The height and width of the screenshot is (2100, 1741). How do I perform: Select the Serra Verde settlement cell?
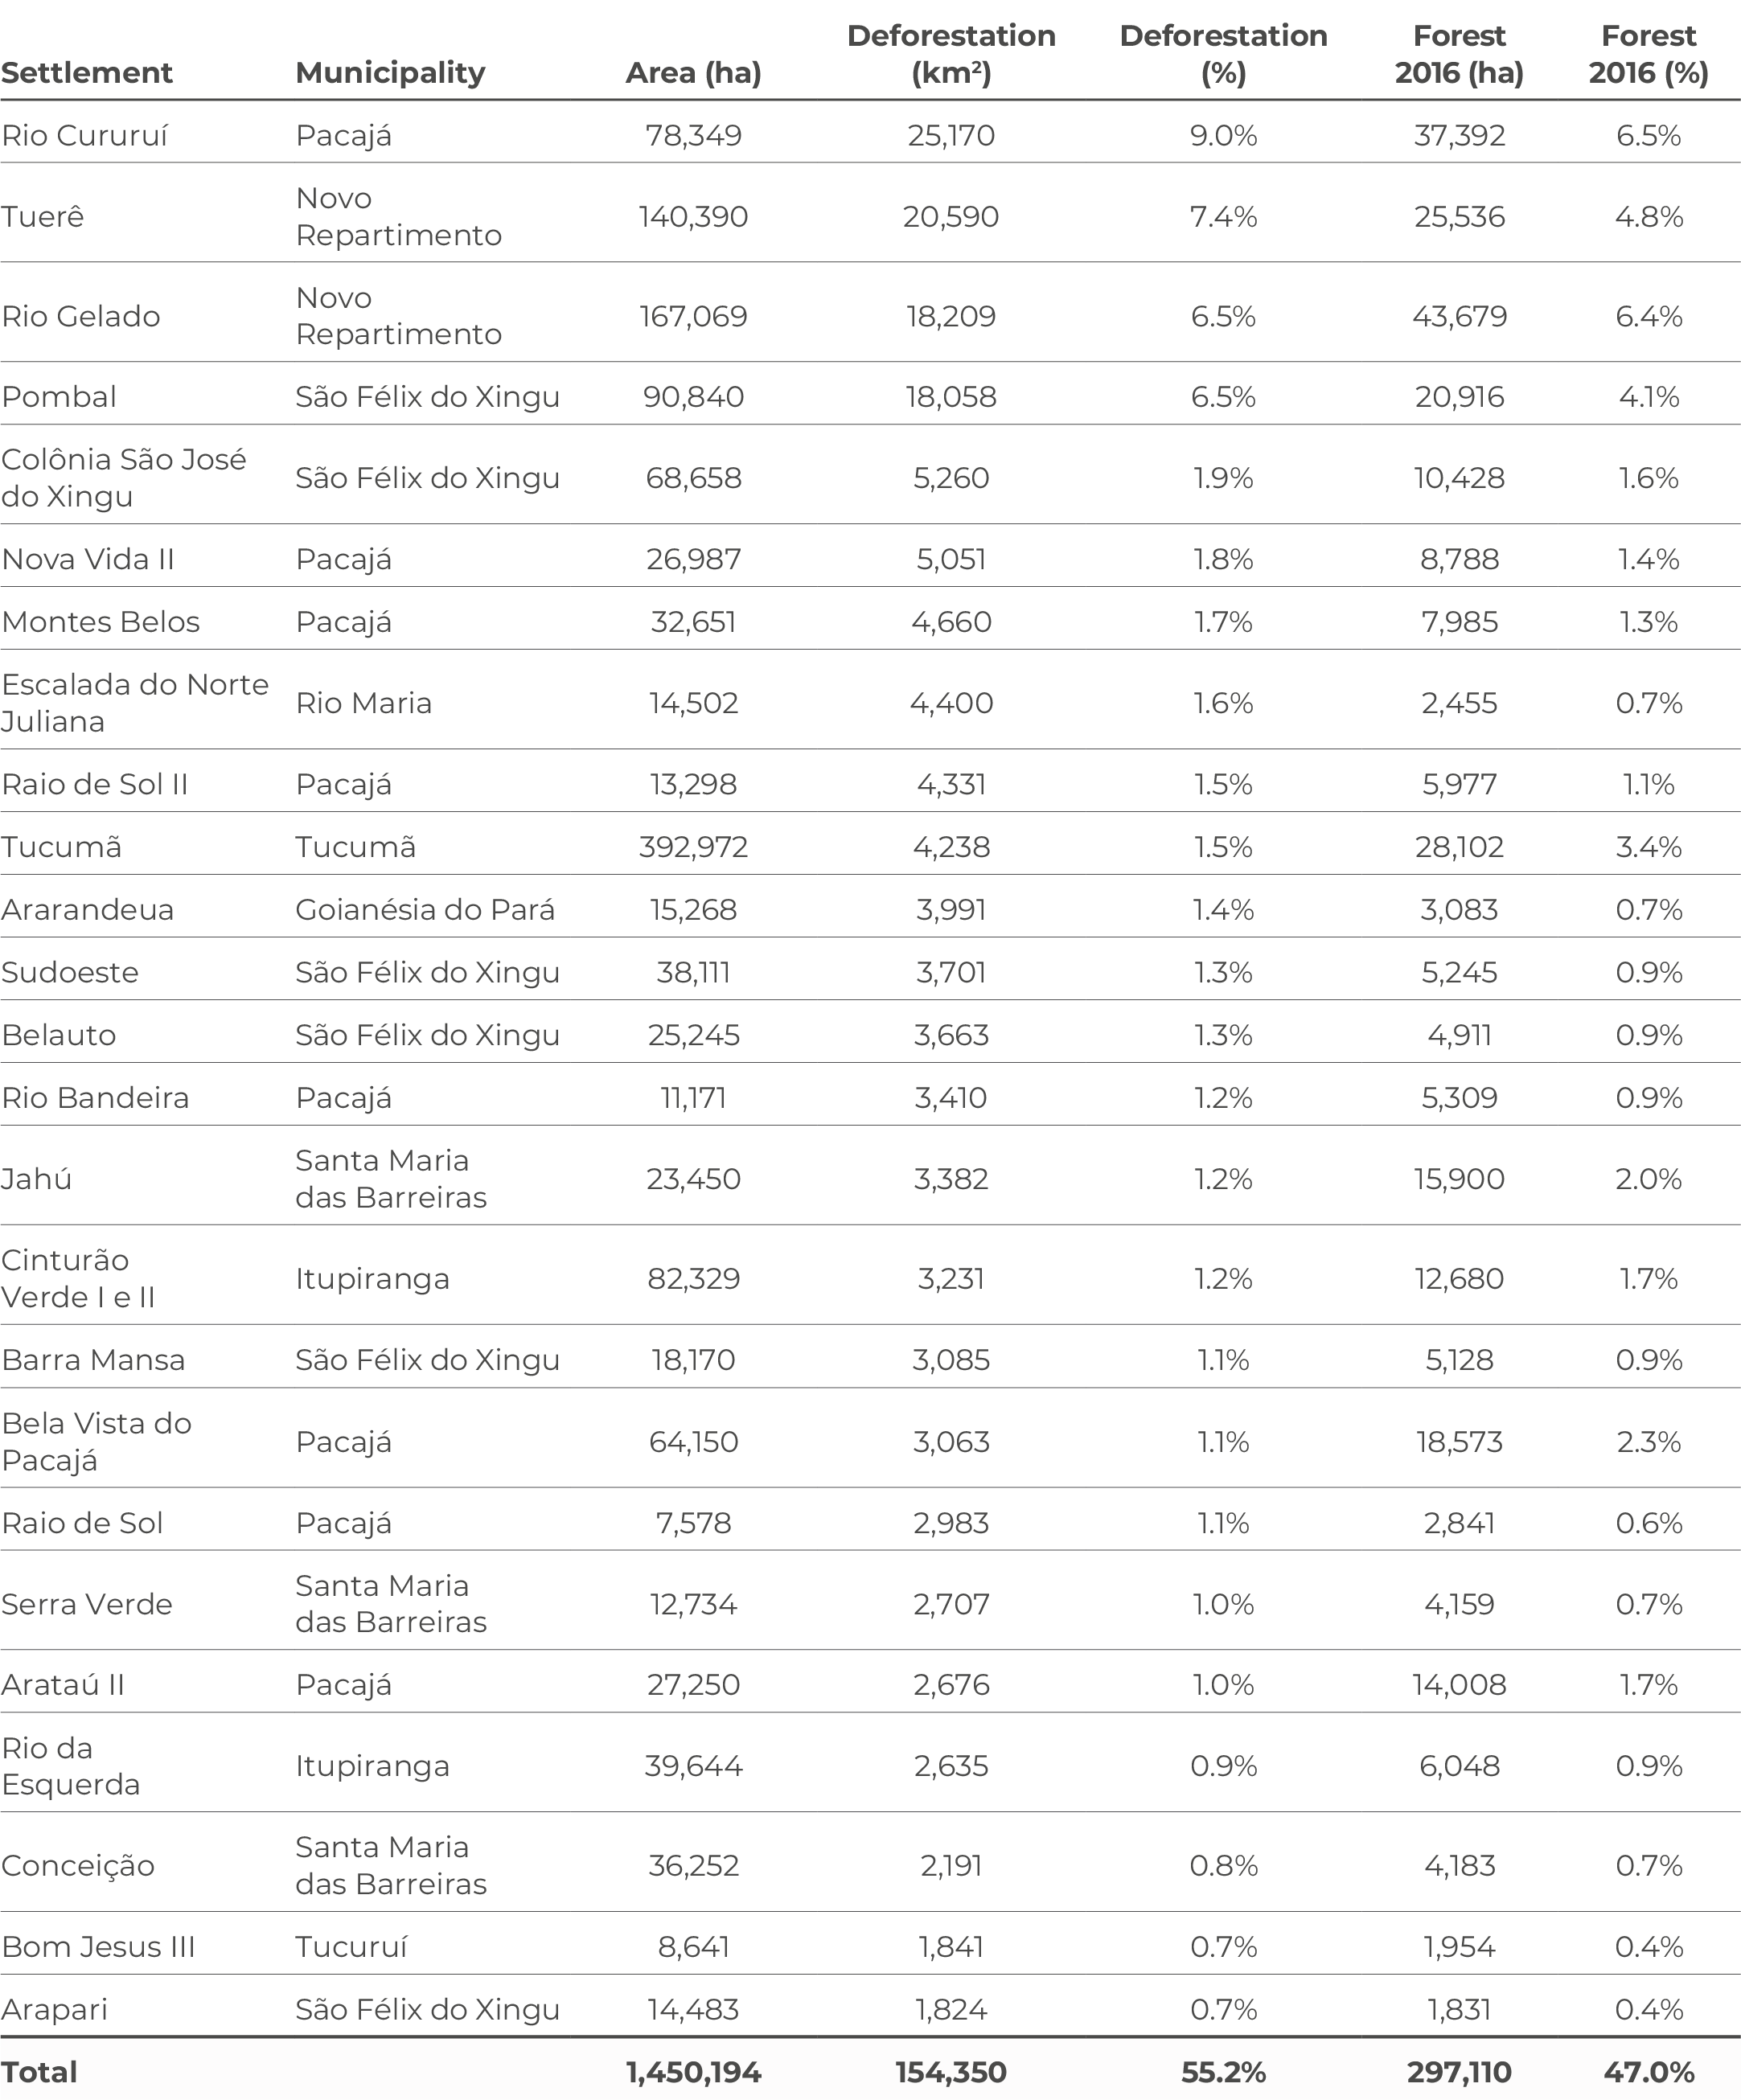click(87, 1604)
